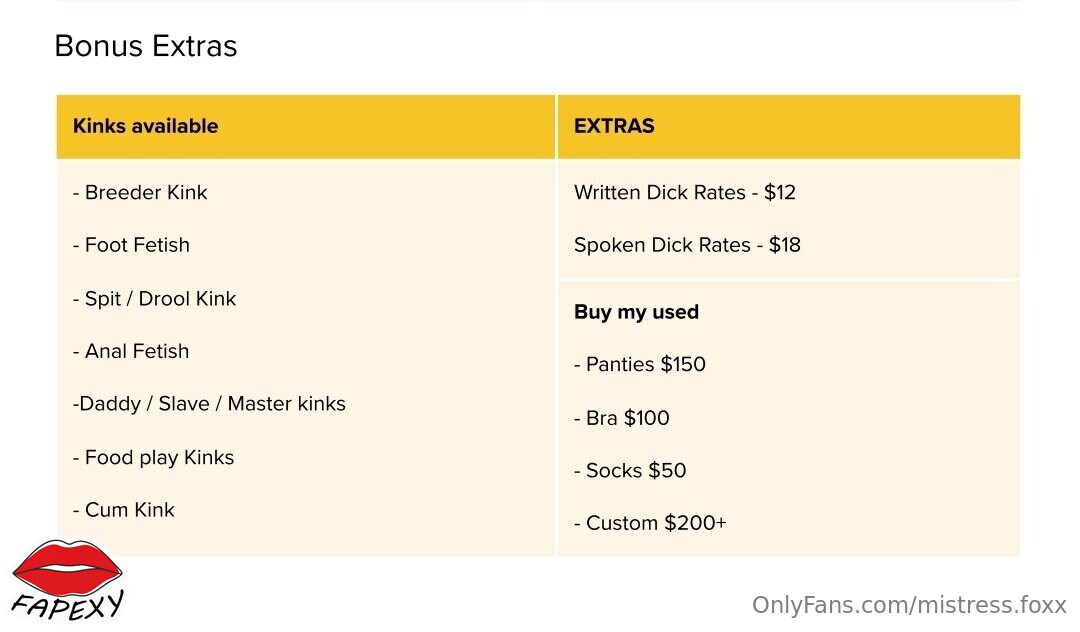Open the OnlyFans.com/mistress.foxx watermark link
This screenshot has width=1080, height=632.
coord(909,605)
